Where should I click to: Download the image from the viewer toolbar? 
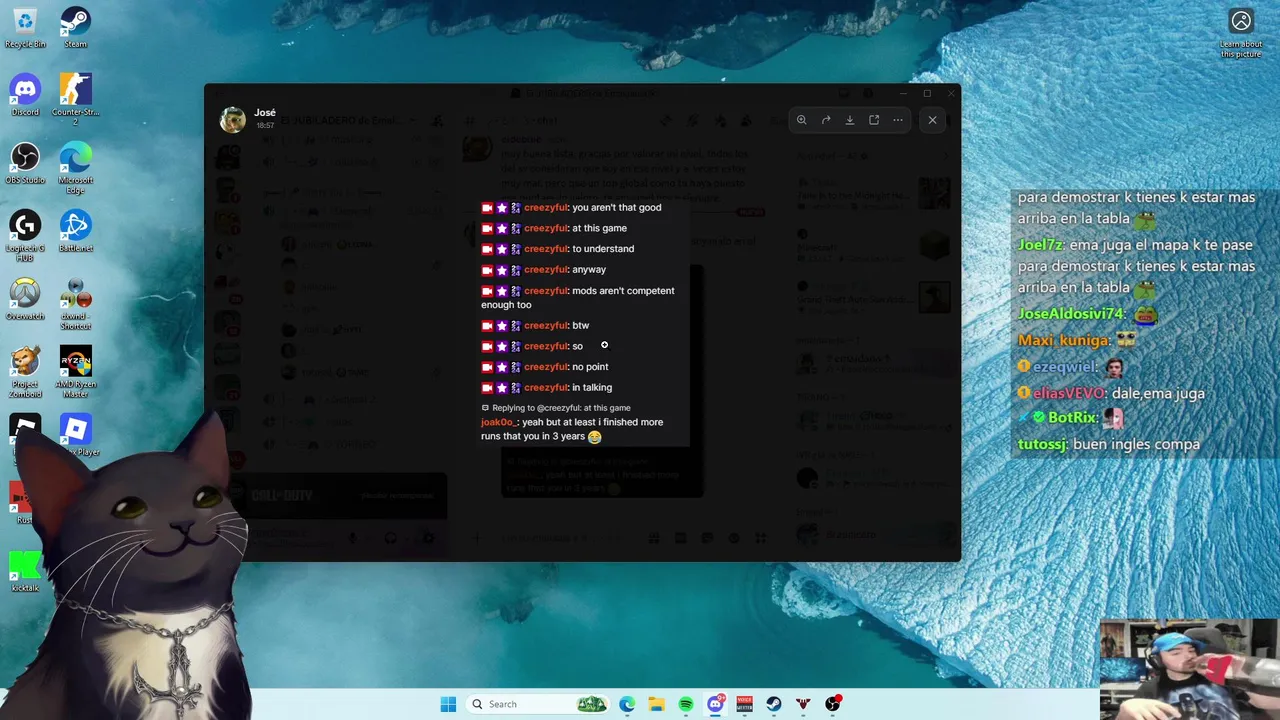tap(850, 120)
